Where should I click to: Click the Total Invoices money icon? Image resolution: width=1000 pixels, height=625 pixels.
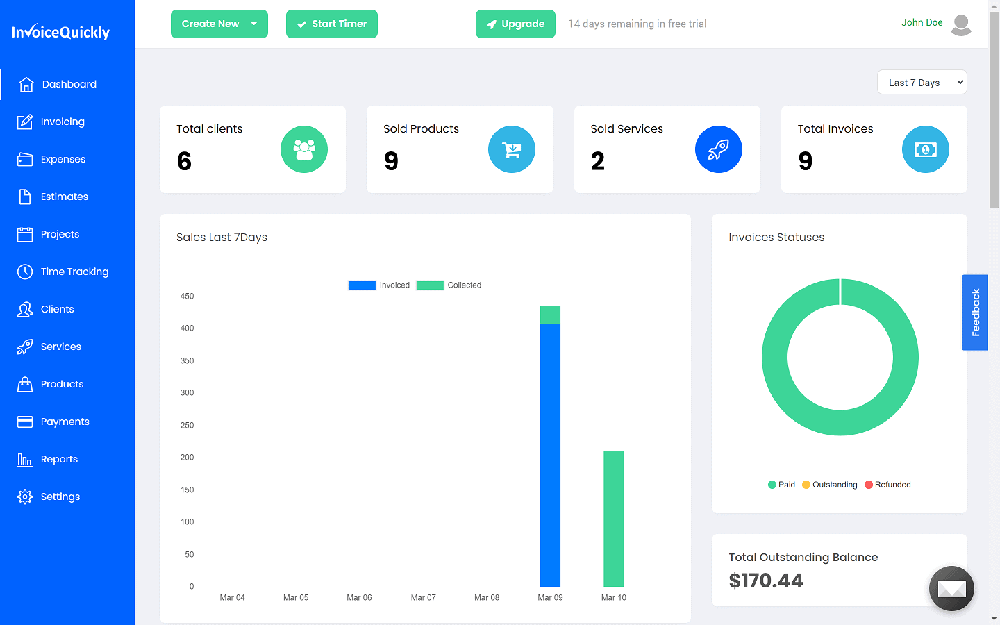click(925, 149)
